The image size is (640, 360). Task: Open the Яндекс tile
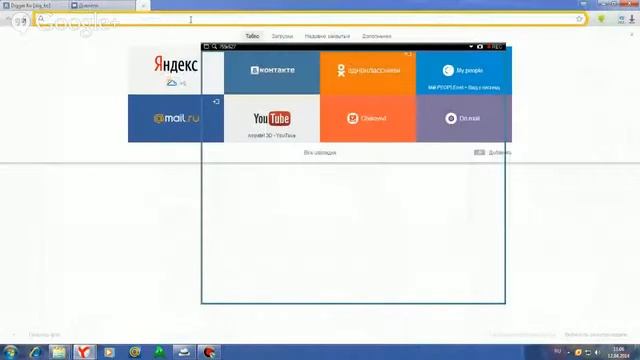pos(176,71)
